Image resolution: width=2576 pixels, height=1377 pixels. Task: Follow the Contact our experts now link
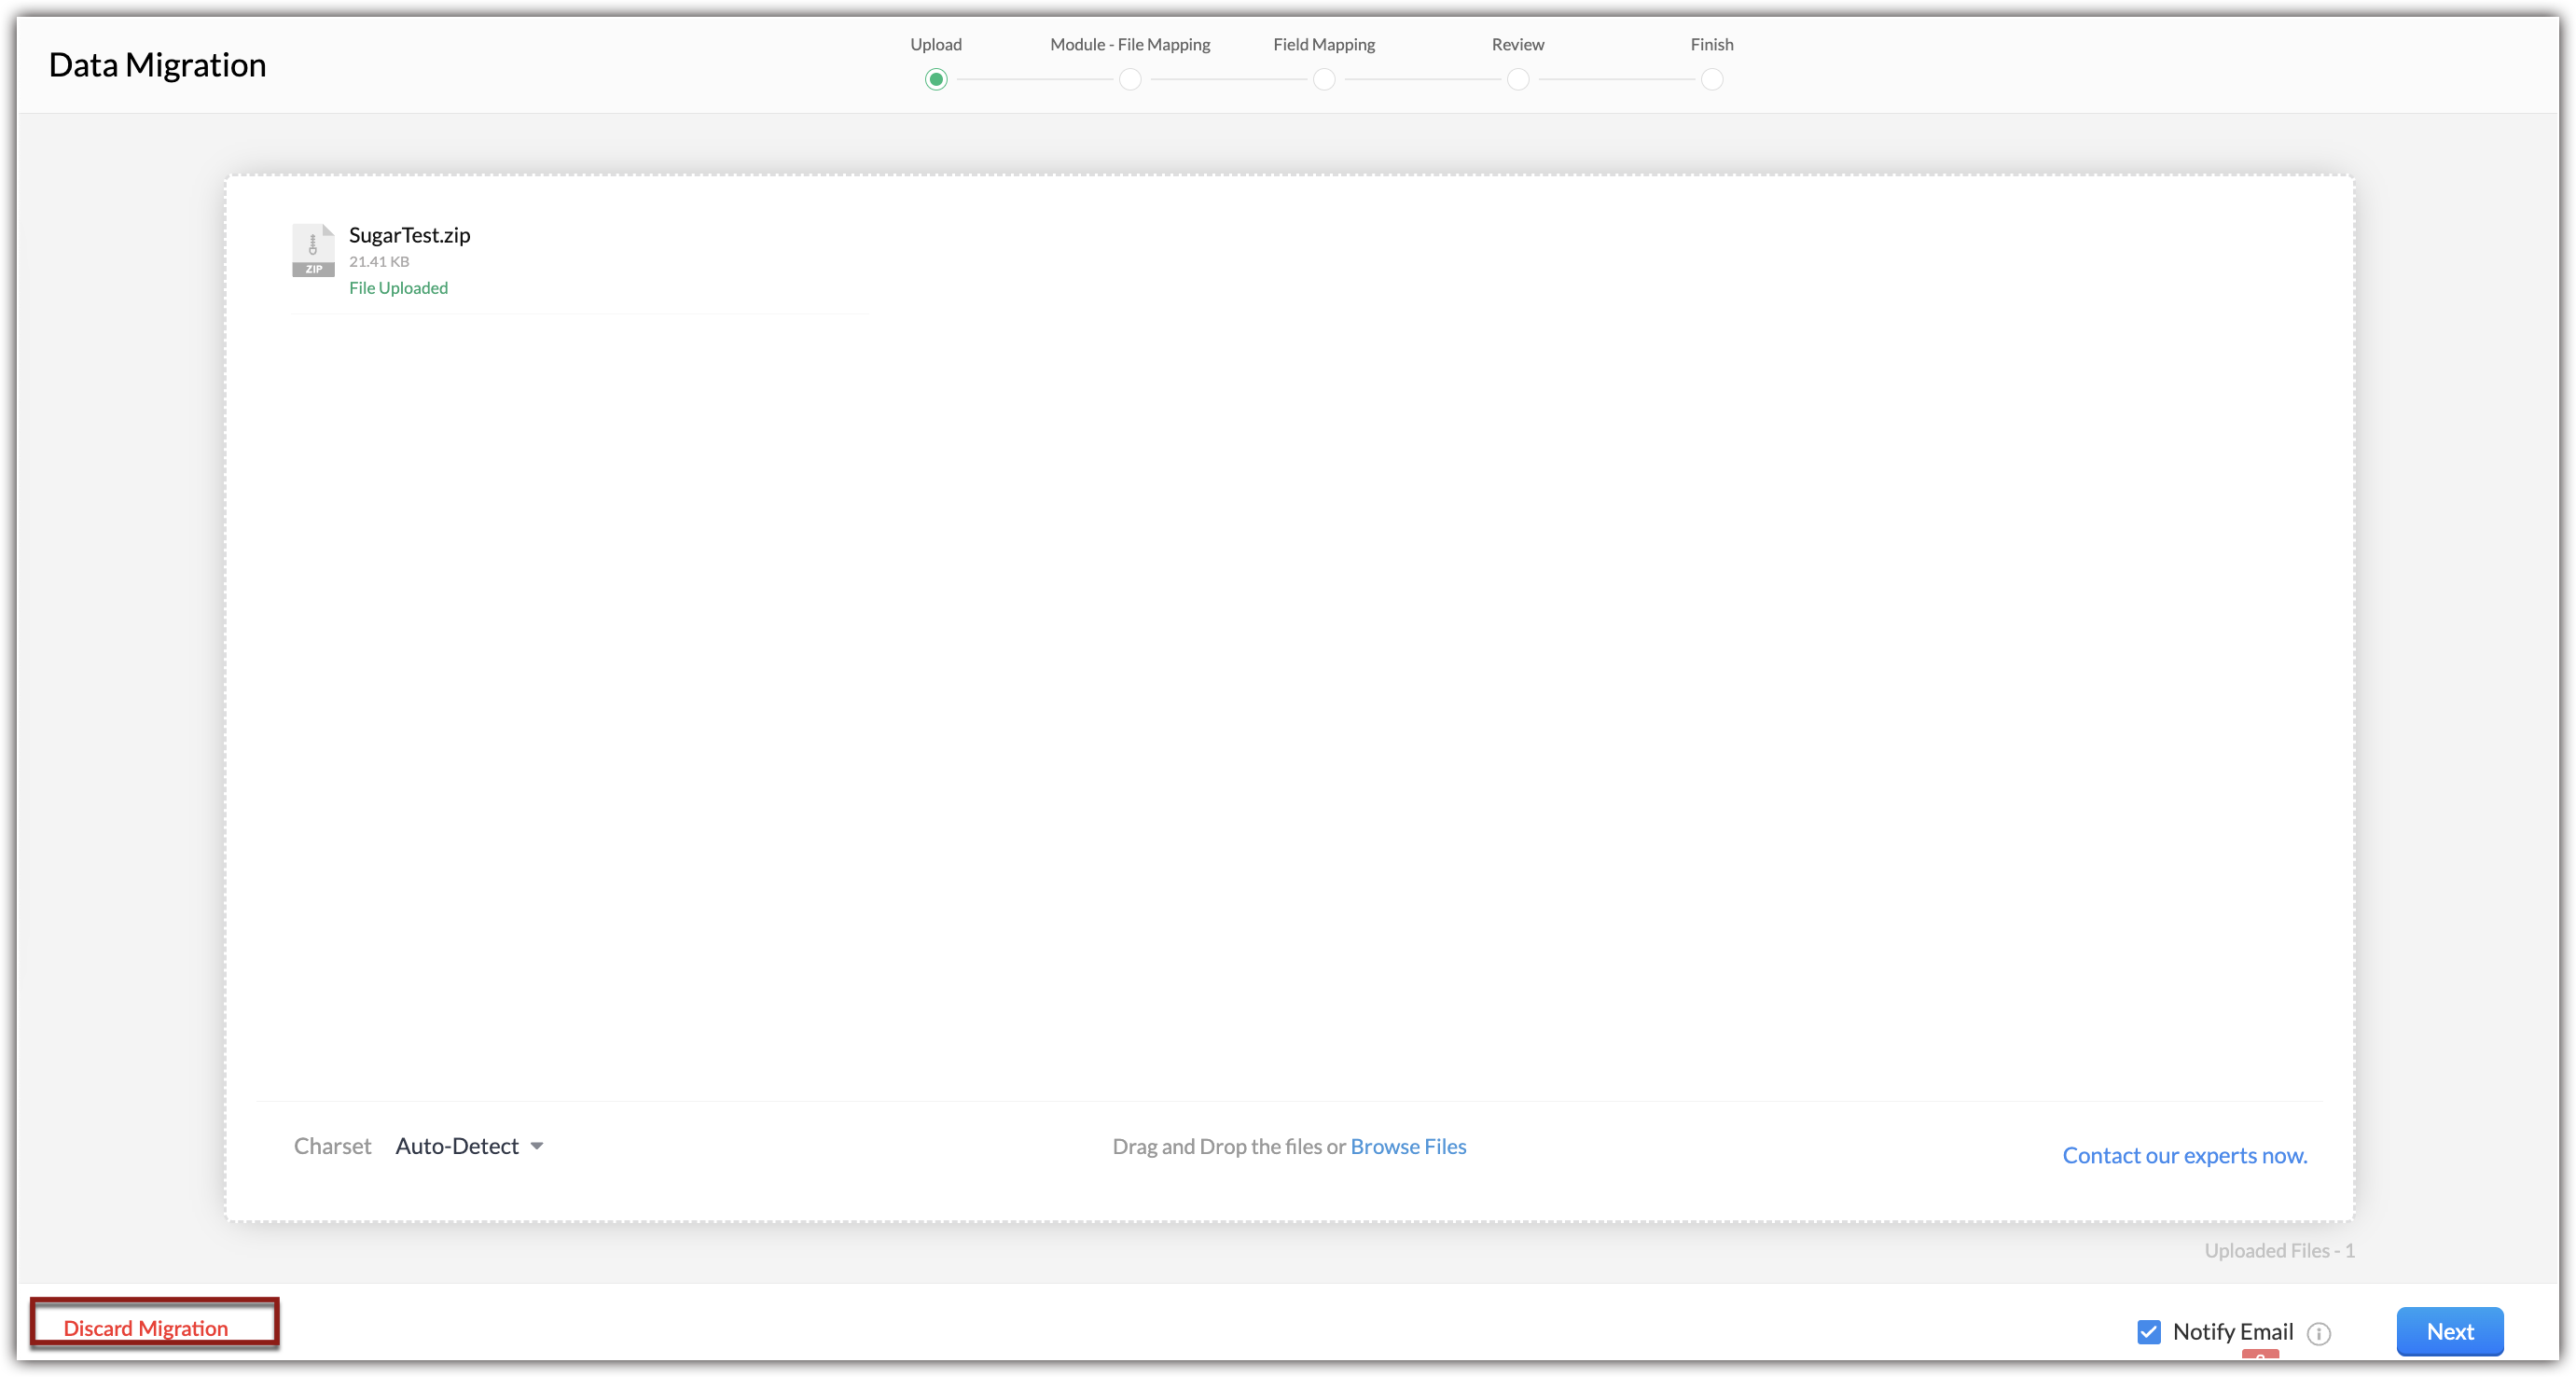pos(2184,1155)
